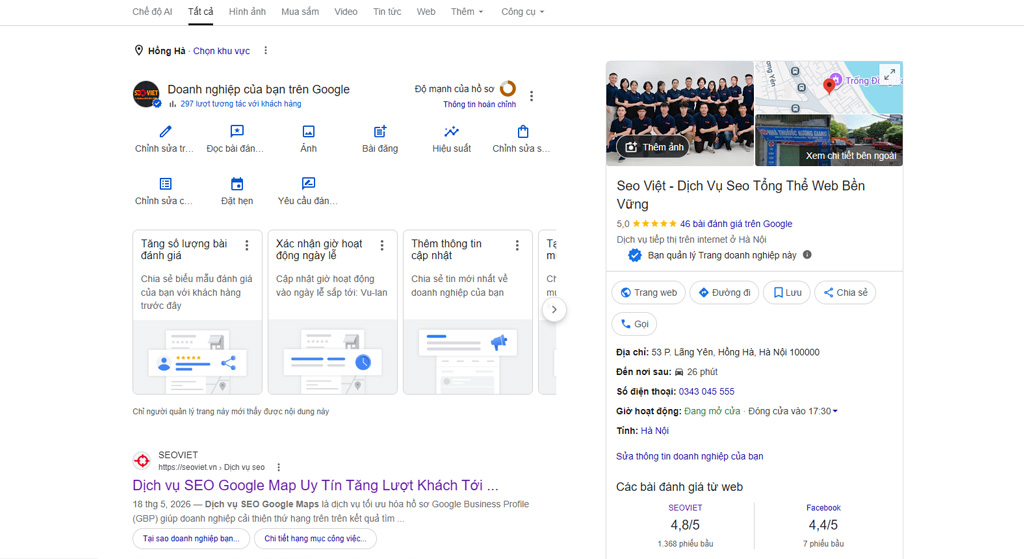1024x559 pixels.
Task: Open Sửa thông tin doanh nghiệp của bạn
Action: pyautogui.click(x=690, y=456)
